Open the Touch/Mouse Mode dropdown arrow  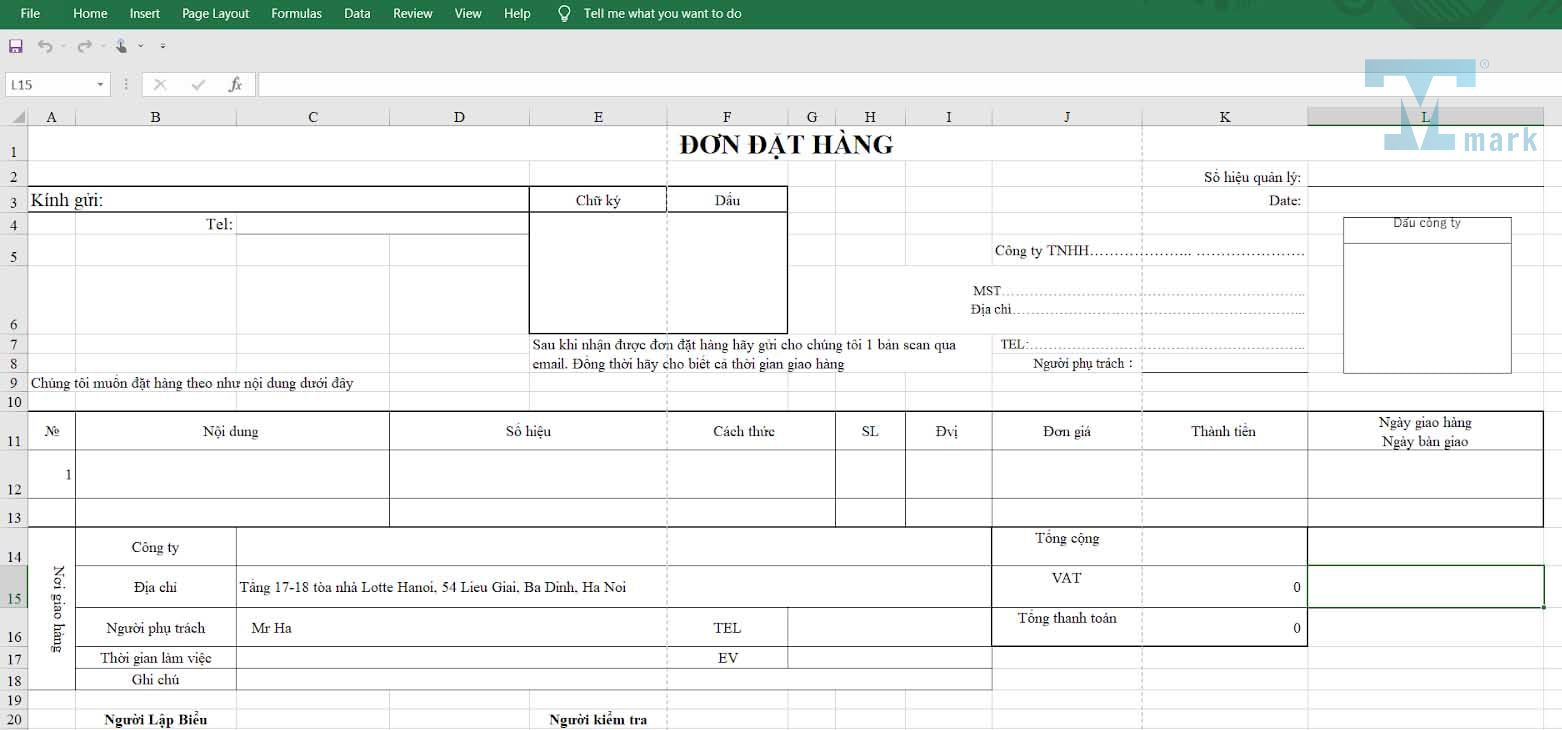point(141,46)
